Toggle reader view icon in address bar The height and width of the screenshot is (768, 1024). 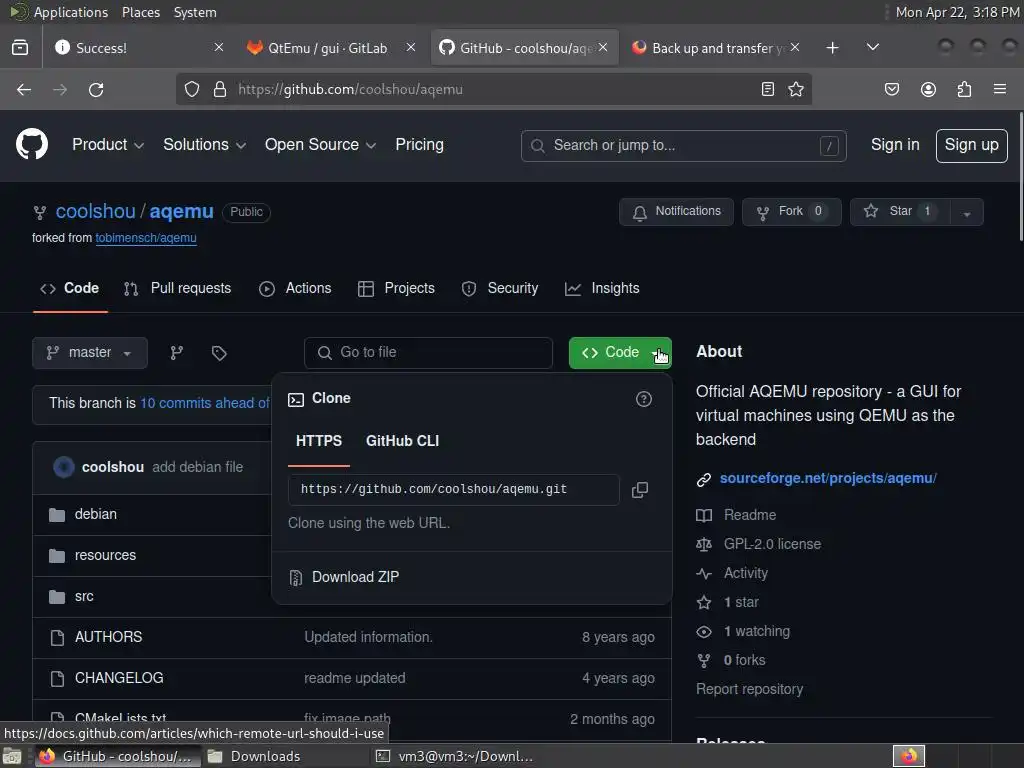767,89
